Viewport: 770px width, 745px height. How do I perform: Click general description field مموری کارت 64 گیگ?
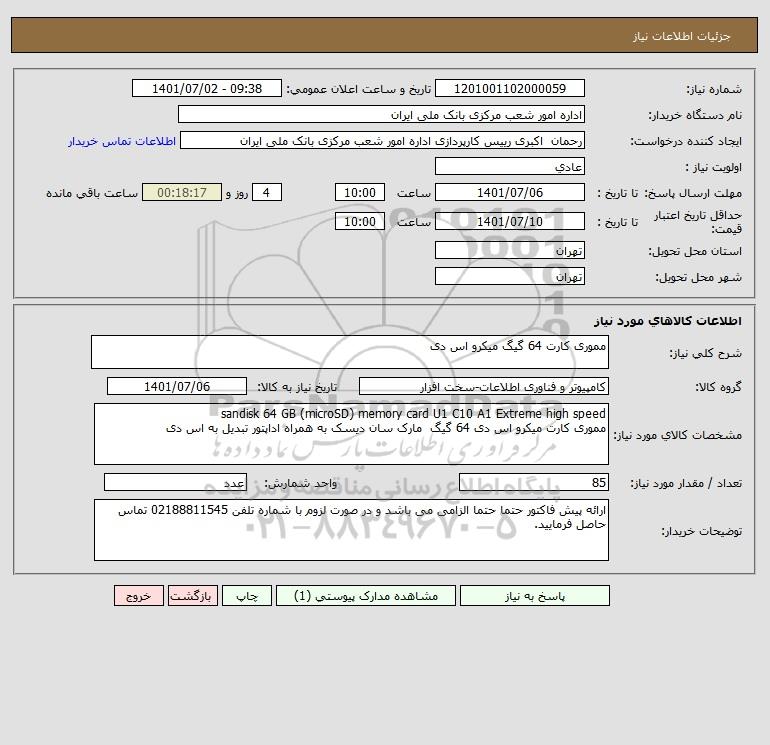pos(350,352)
